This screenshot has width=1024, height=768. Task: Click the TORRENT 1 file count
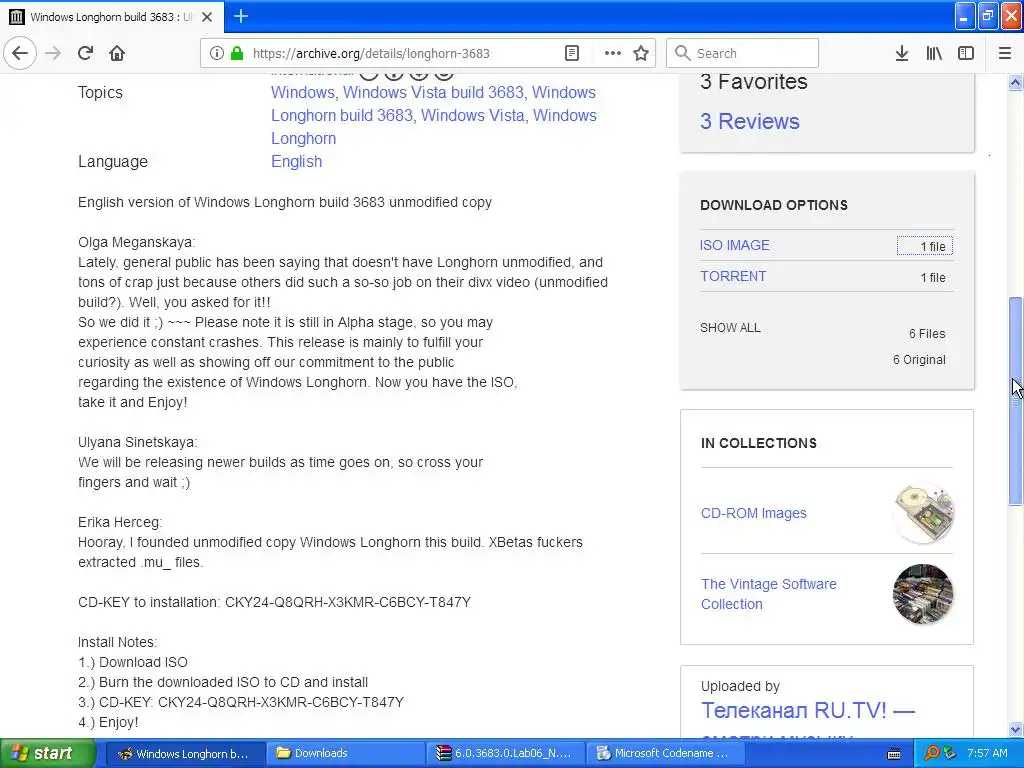[x=933, y=278]
